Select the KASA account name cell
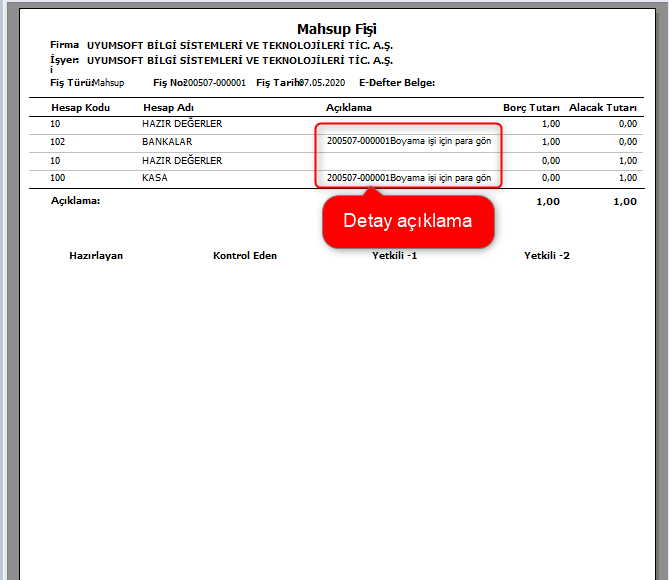669x580 pixels. [x=155, y=178]
